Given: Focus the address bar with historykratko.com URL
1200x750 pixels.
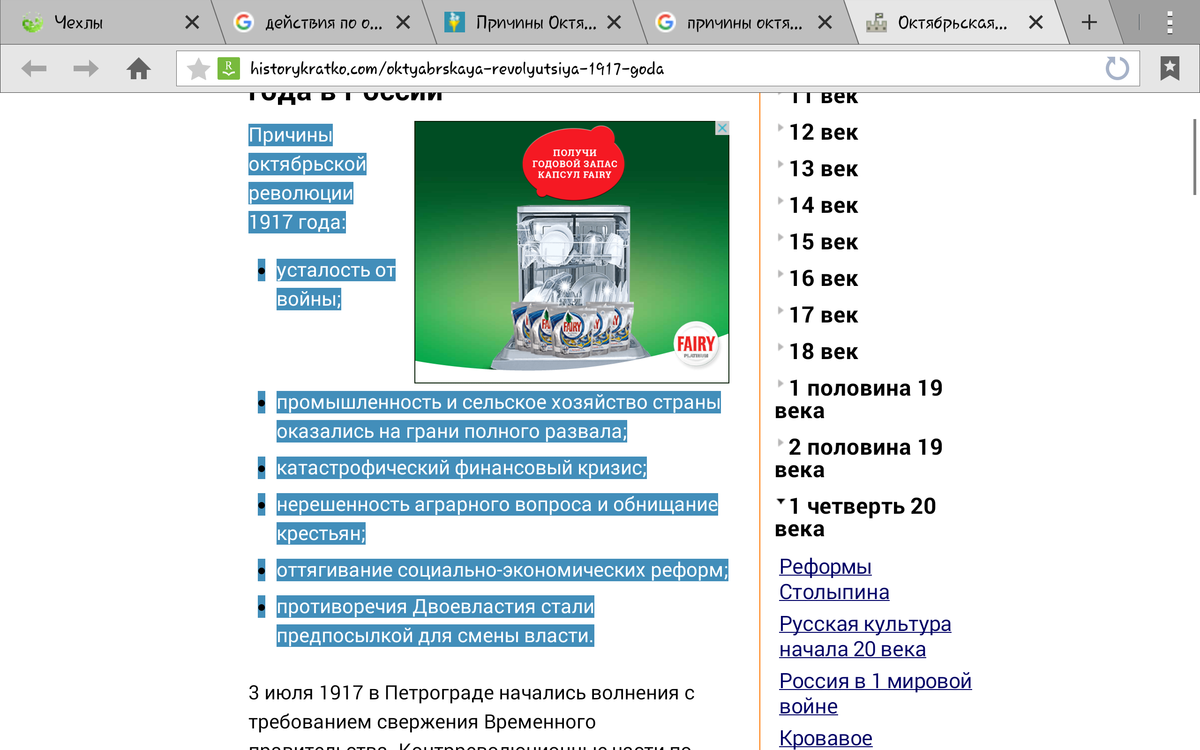Looking at the screenshot, I should click(658, 68).
